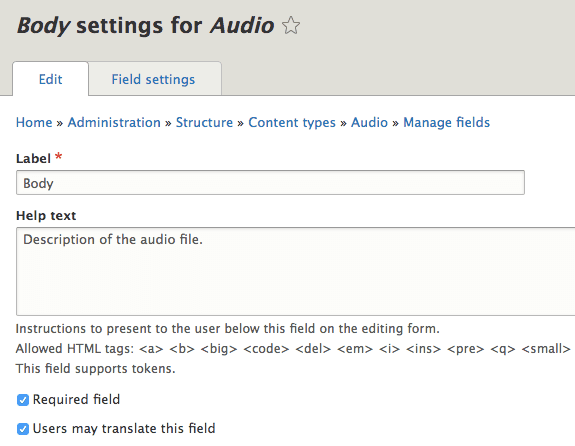Navigate to Structure breadcrumb
This screenshot has width=575, height=446.
tap(204, 122)
